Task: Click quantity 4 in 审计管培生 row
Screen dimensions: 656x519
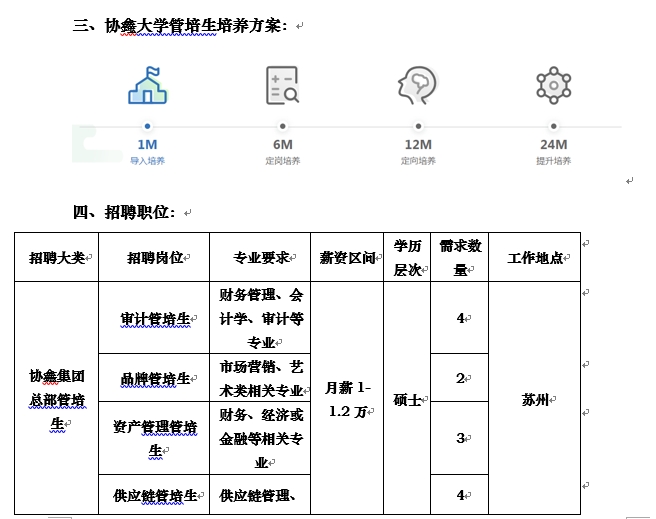Action: coord(459,317)
